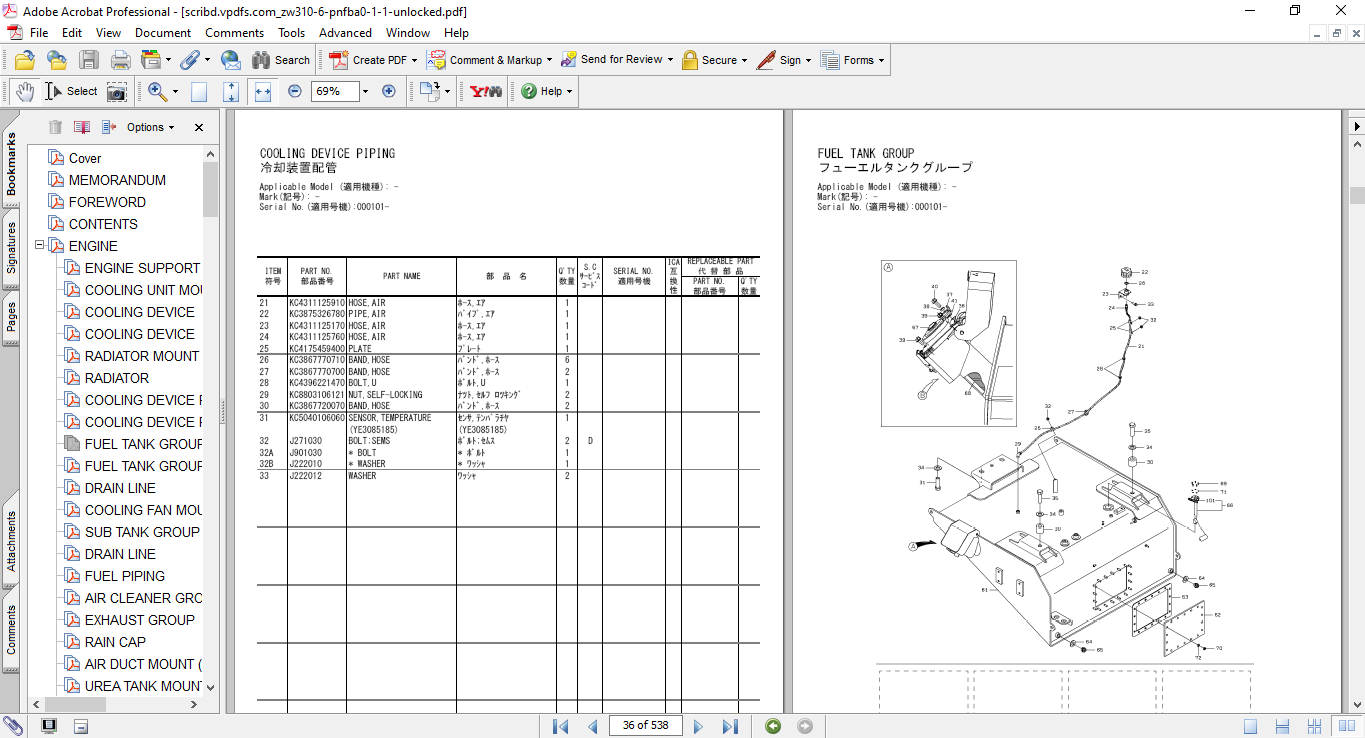Click the Search button in toolbar
Screen dimensions: 1365x738
(x=281, y=60)
